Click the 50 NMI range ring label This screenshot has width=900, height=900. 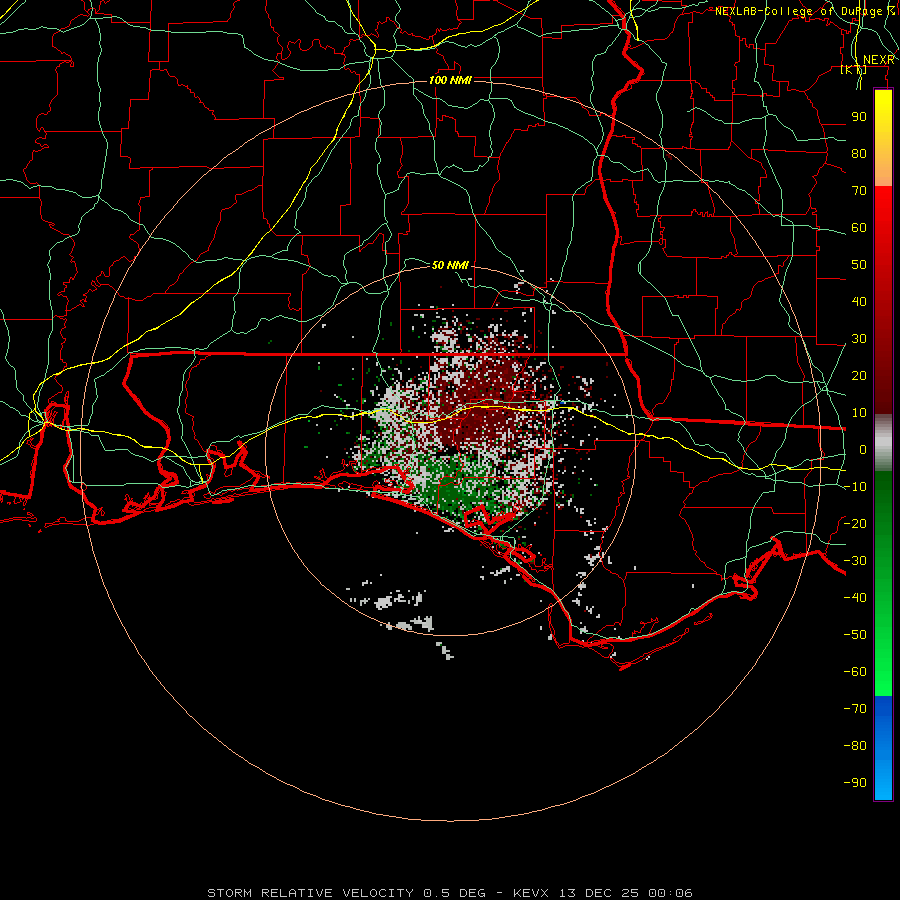tap(451, 265)
